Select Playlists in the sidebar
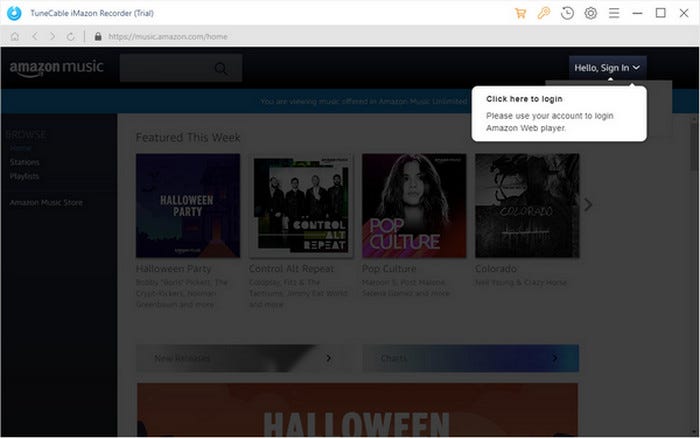The height and width of the screenshot is (438, 700). (x=24, y=176)
